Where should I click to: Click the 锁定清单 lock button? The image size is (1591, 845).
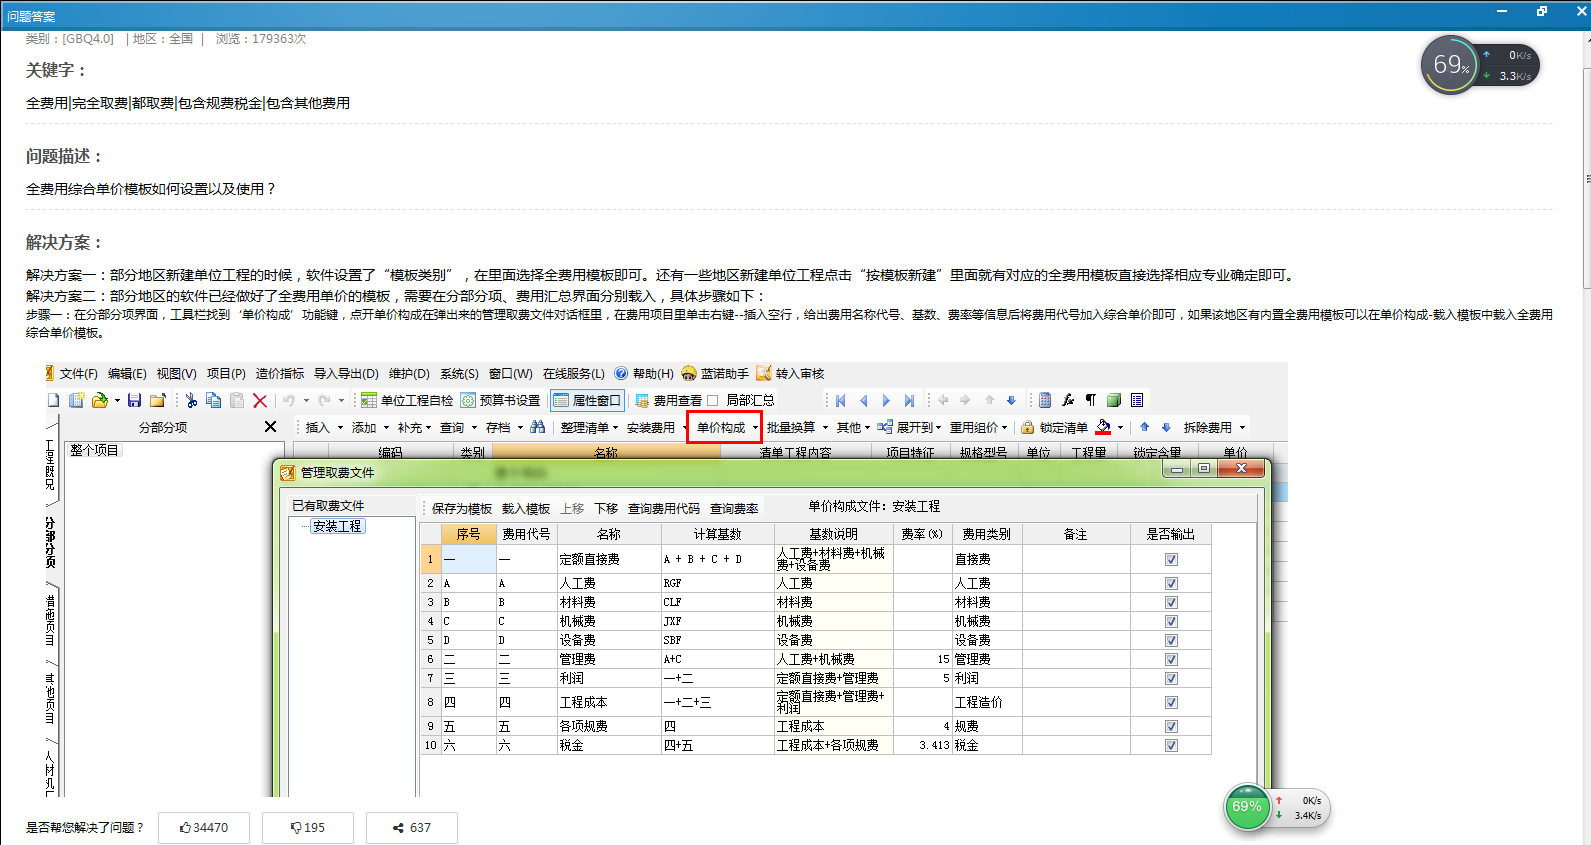1054,427
